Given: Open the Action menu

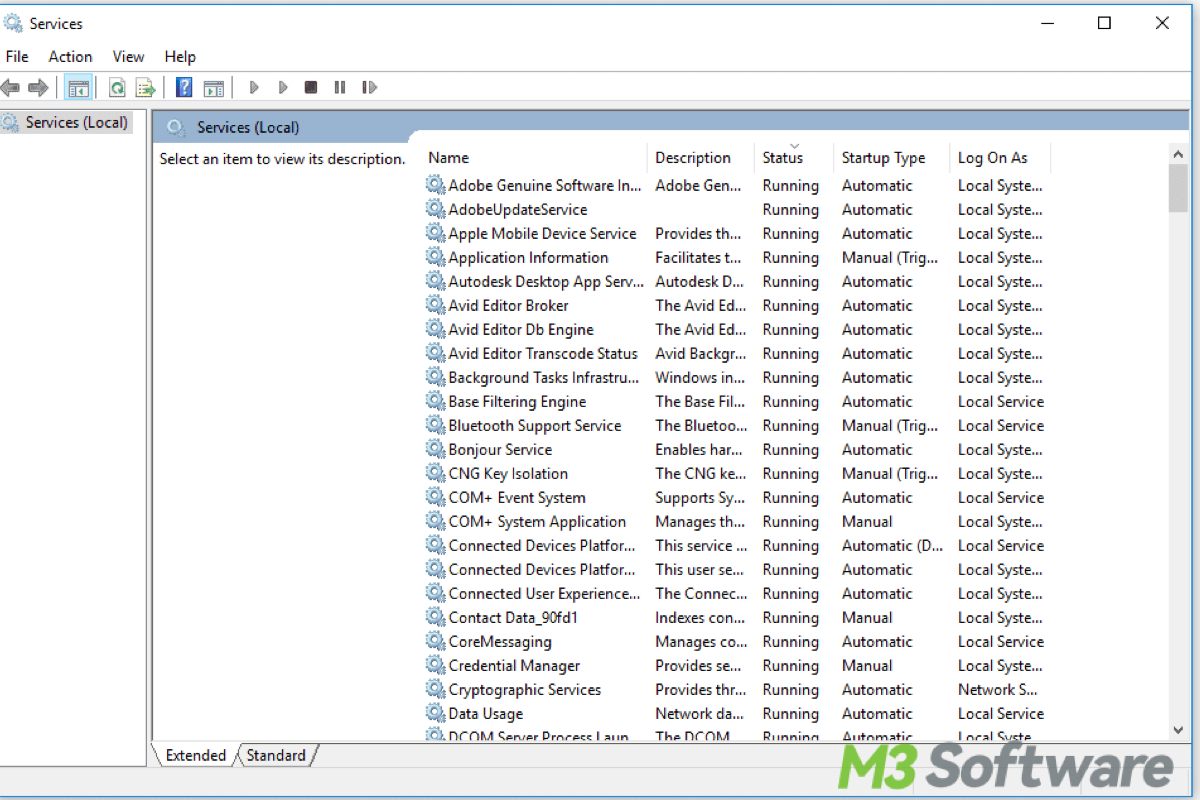Looking at the screenshot, I should (x=70, y=57).
